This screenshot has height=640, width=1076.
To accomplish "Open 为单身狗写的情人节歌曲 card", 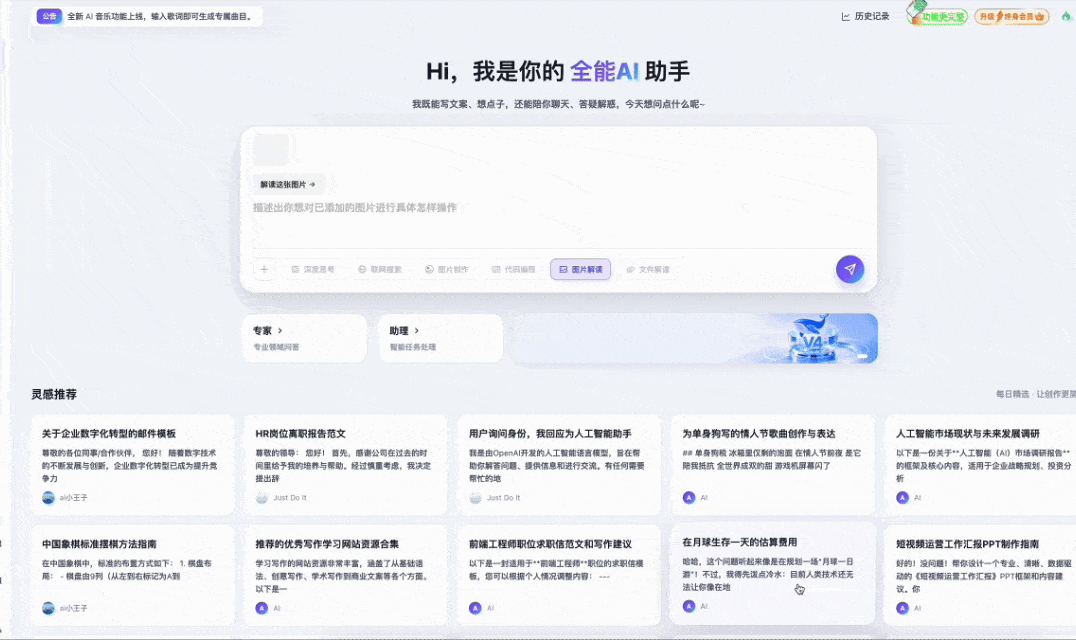I will pos(773,464).
